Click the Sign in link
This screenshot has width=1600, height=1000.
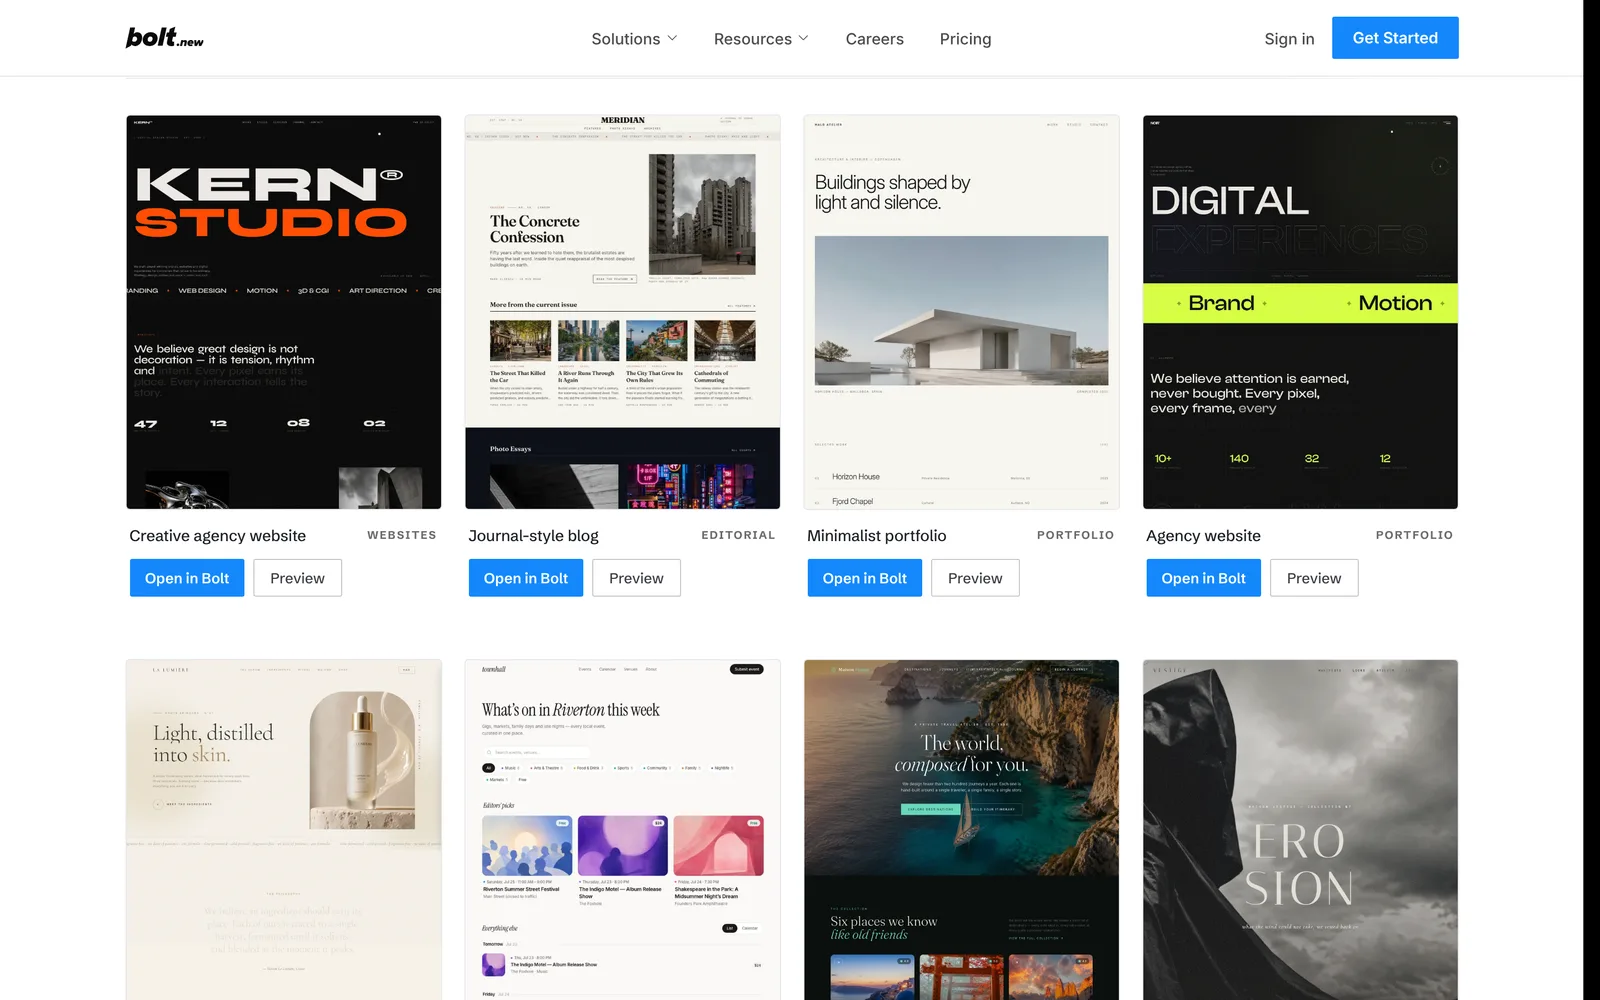pos(1289,39)
